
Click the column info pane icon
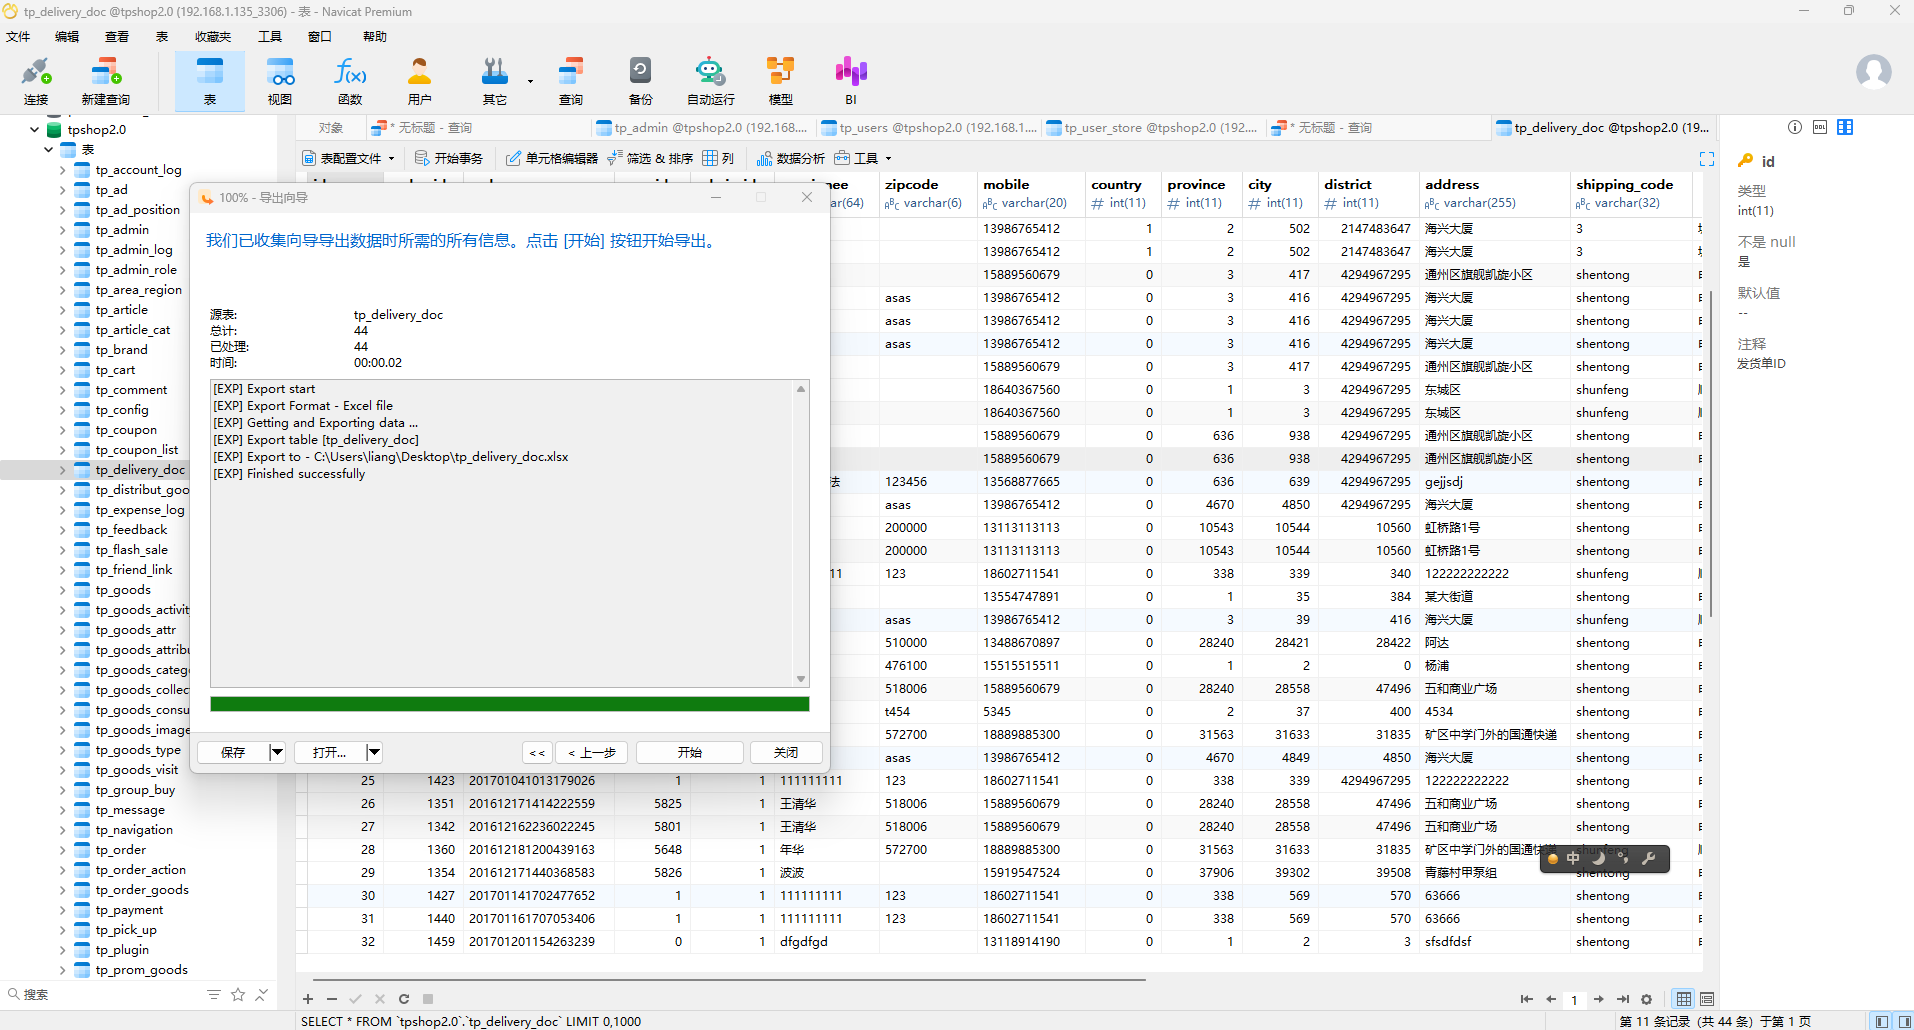pos(1845,127)
